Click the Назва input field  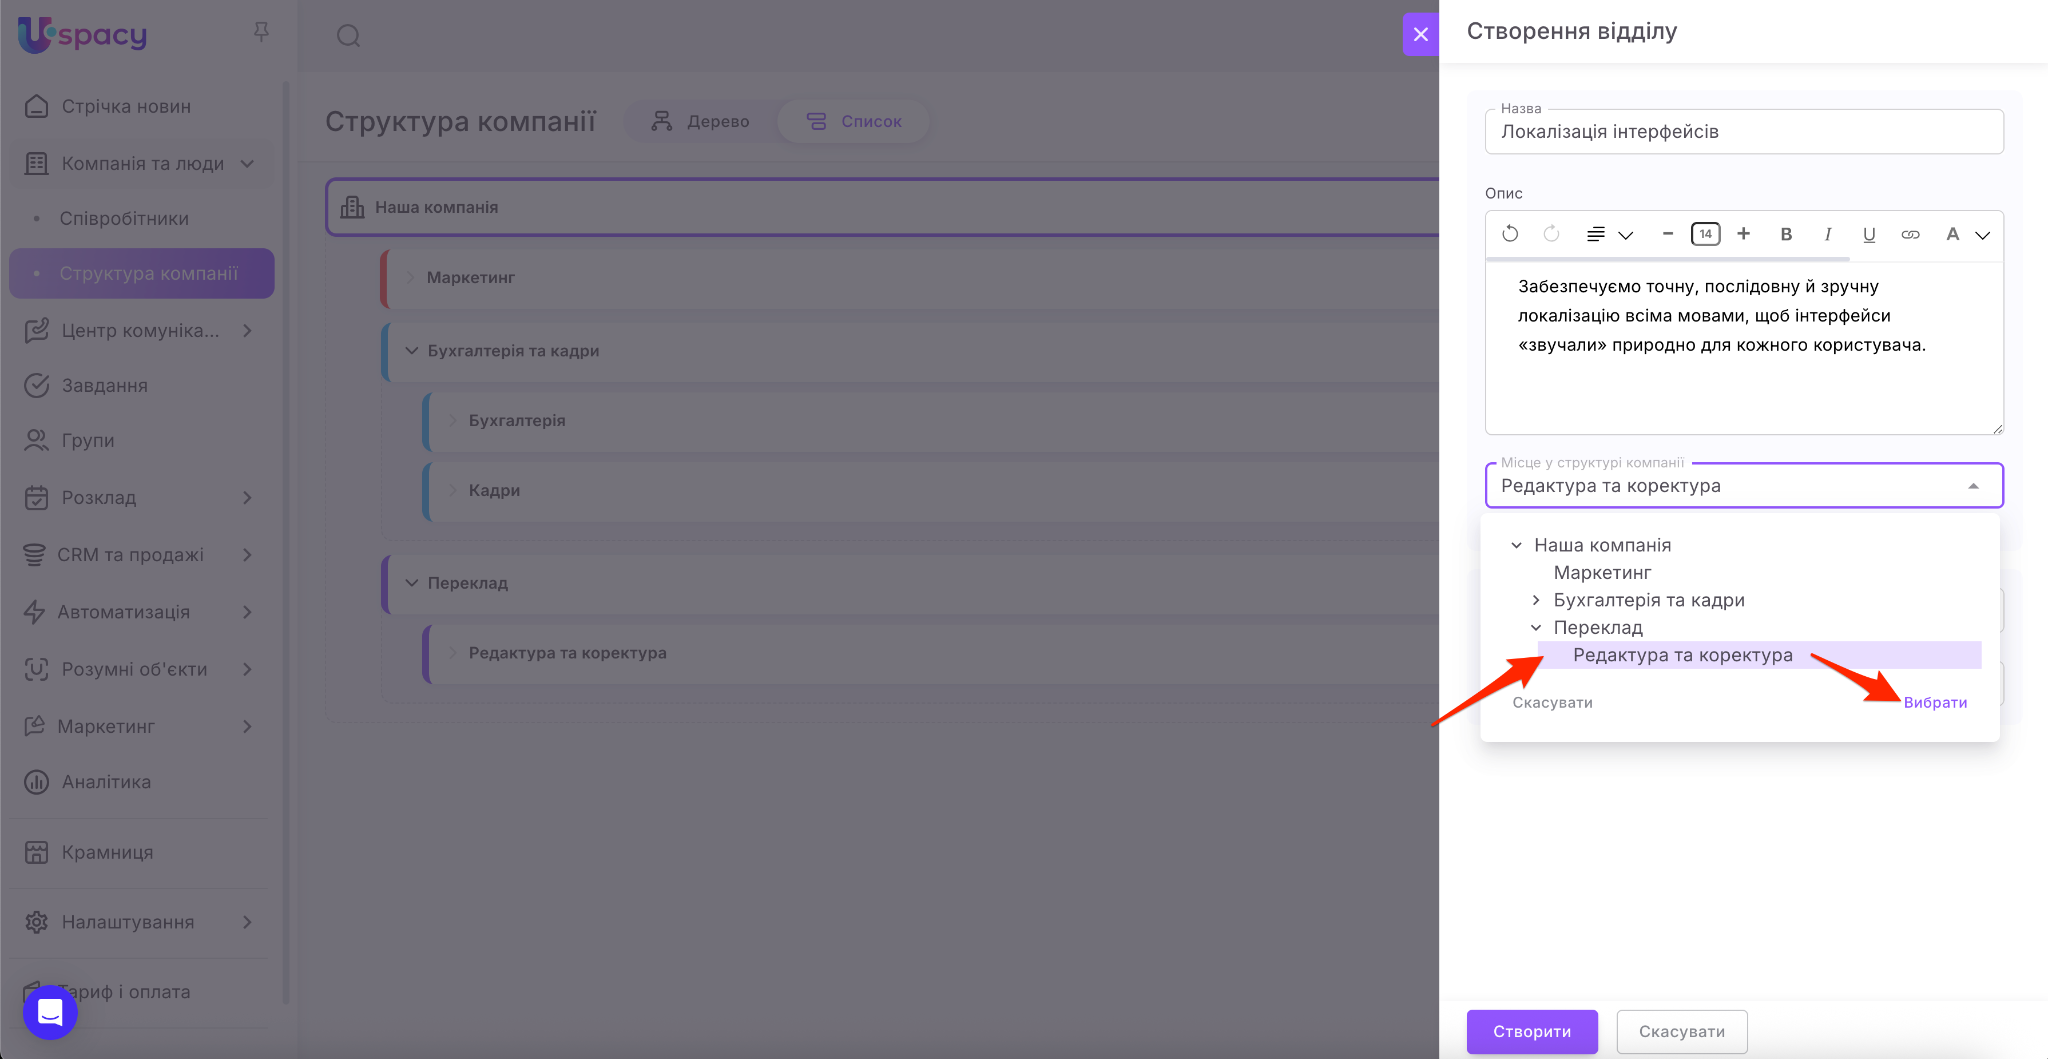(1743, 132)
